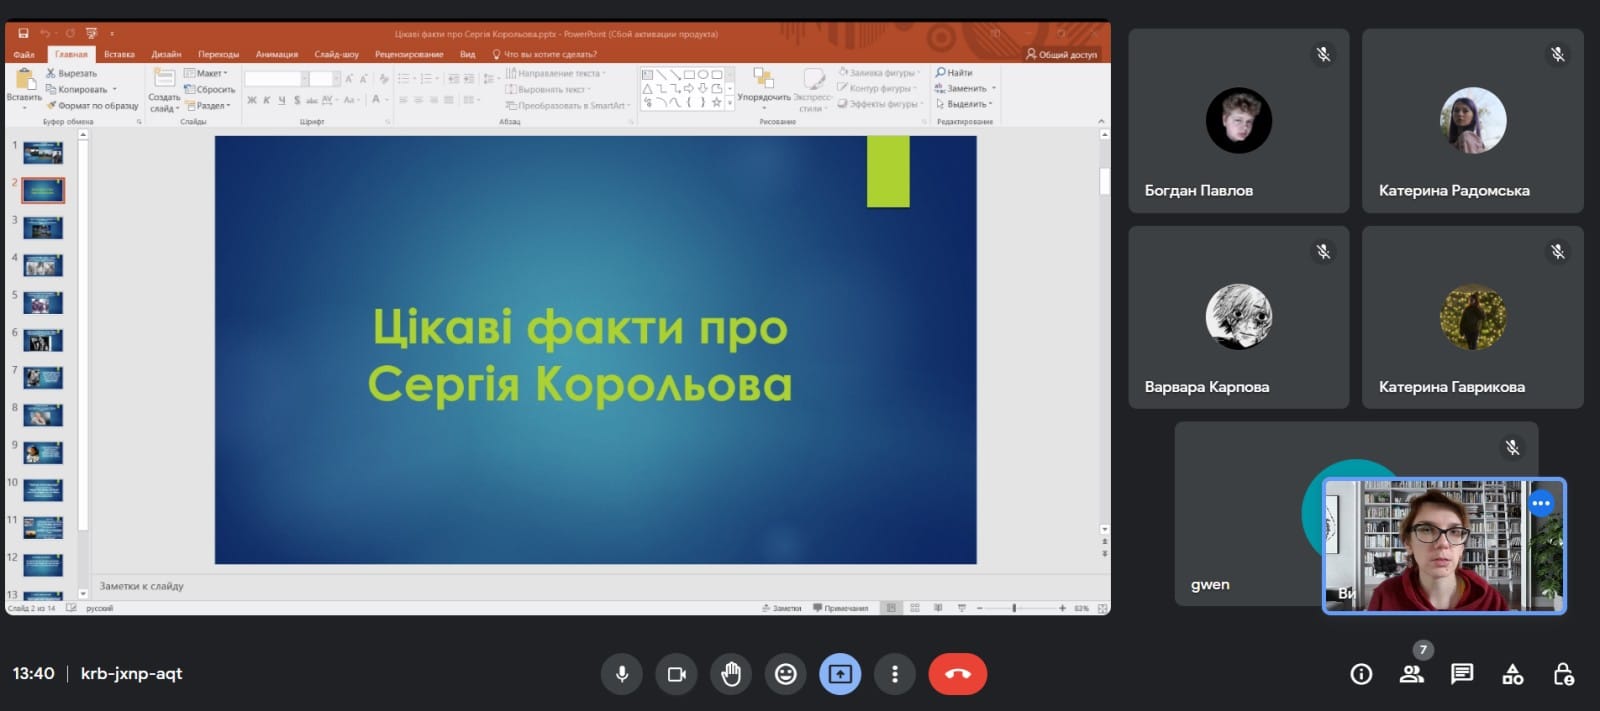Image resolution: width=1600 pixels, height=711 pixels.
Task: Toggle the microphone on or off
Action: point(622,674)
